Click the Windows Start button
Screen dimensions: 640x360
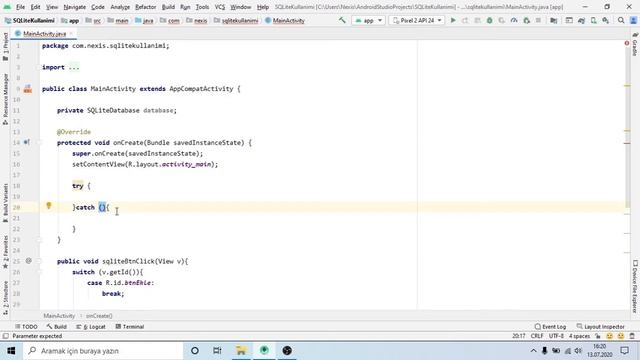[x=11, y=351]
